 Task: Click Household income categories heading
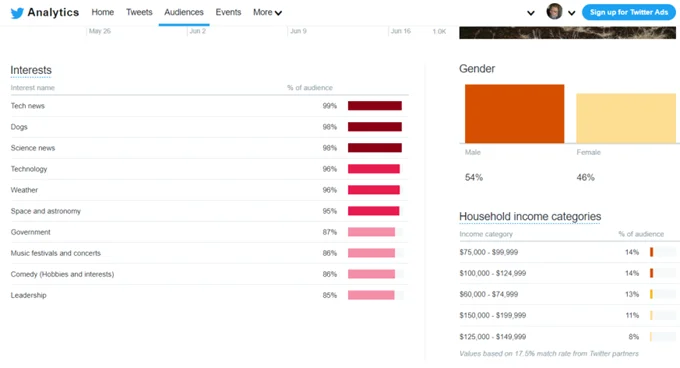tap(530, 216)
